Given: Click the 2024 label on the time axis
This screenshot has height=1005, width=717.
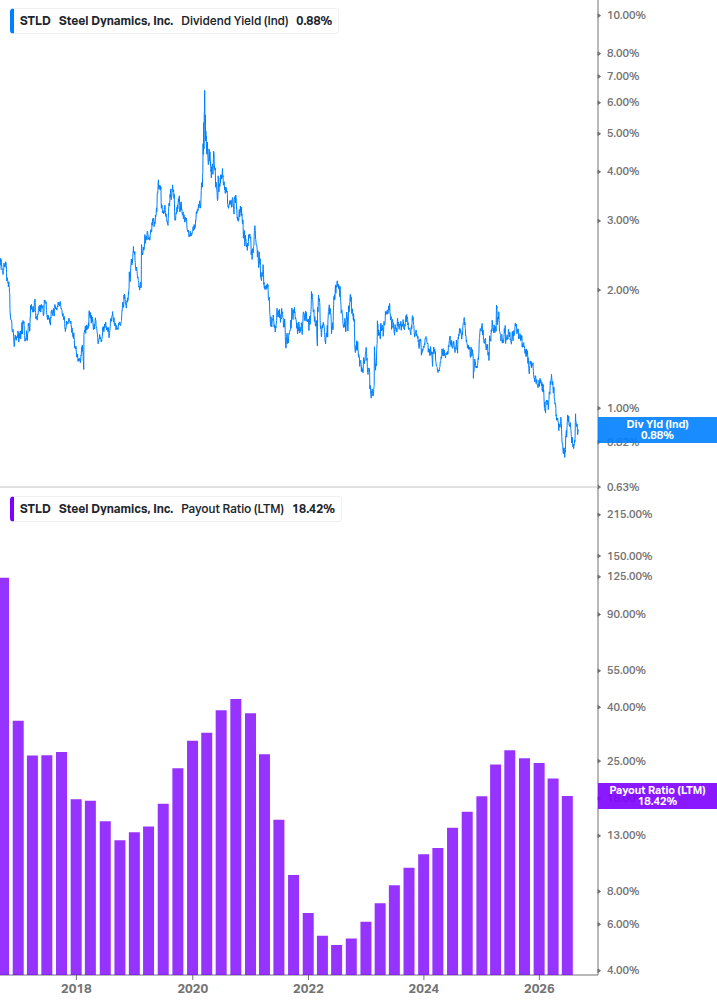Looking at the screenshot, I should pos(424,988).
